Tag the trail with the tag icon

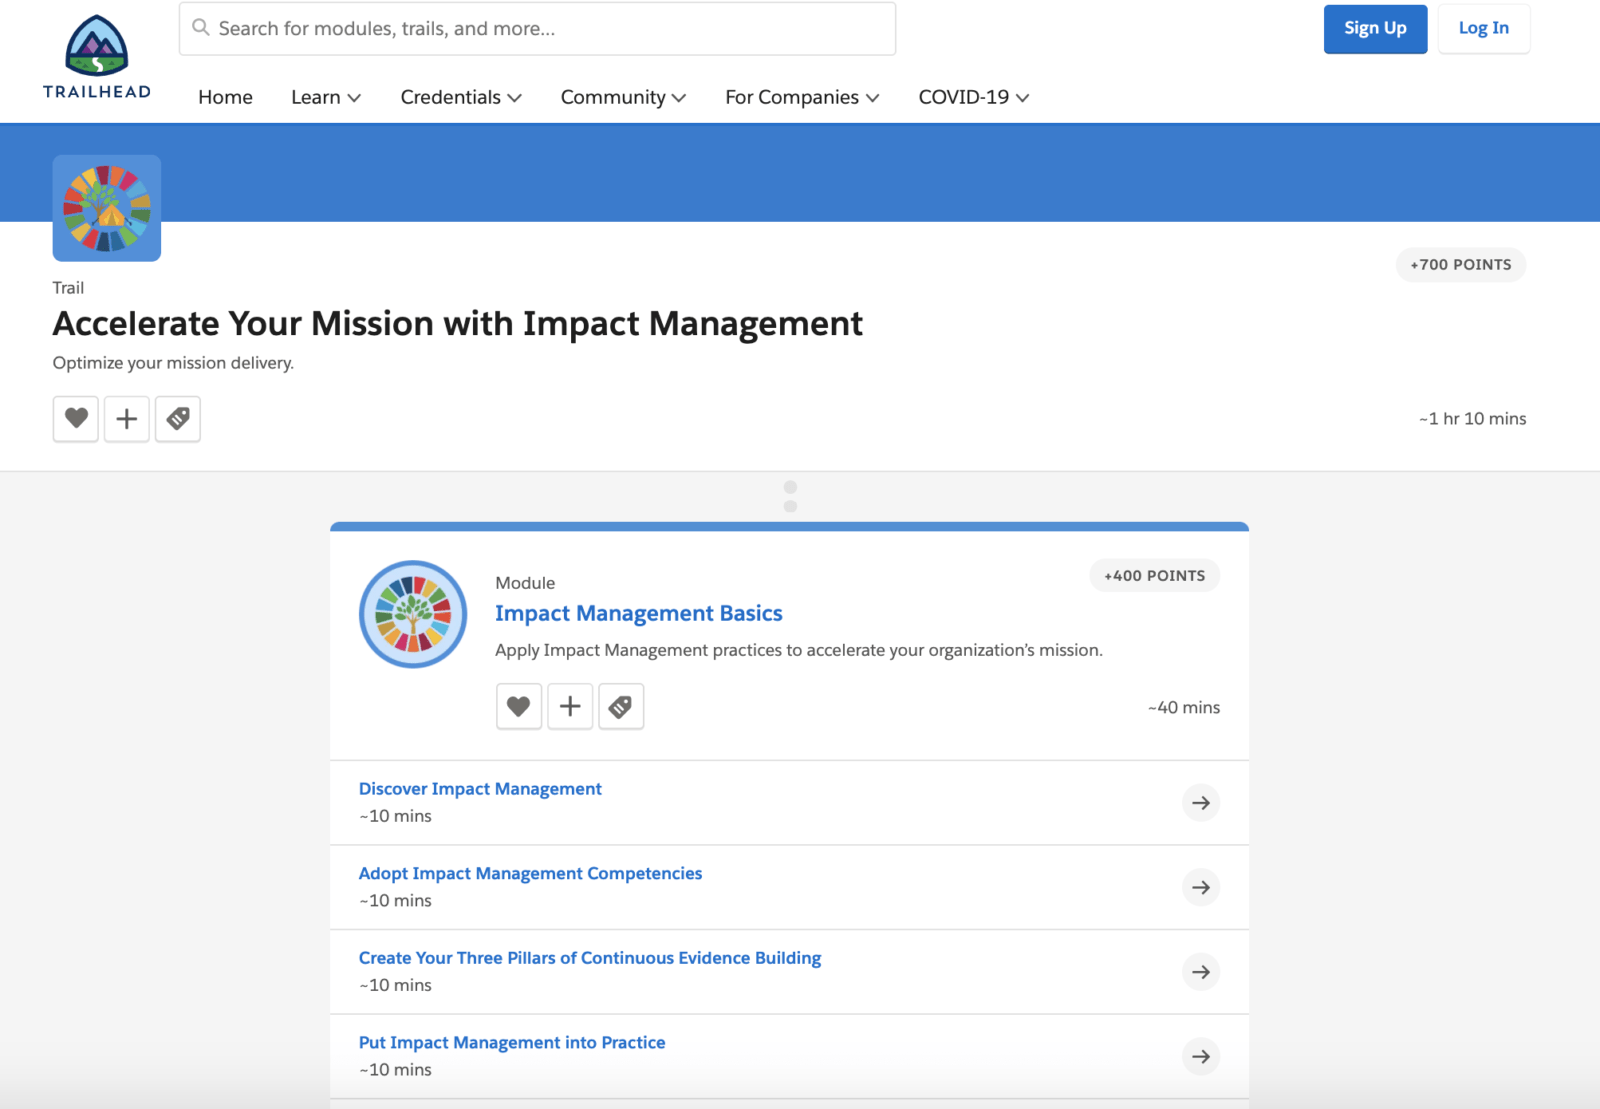[178, 418]
